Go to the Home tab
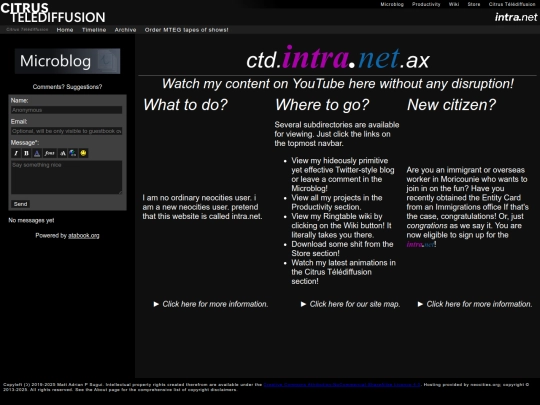 click(65, 30)
